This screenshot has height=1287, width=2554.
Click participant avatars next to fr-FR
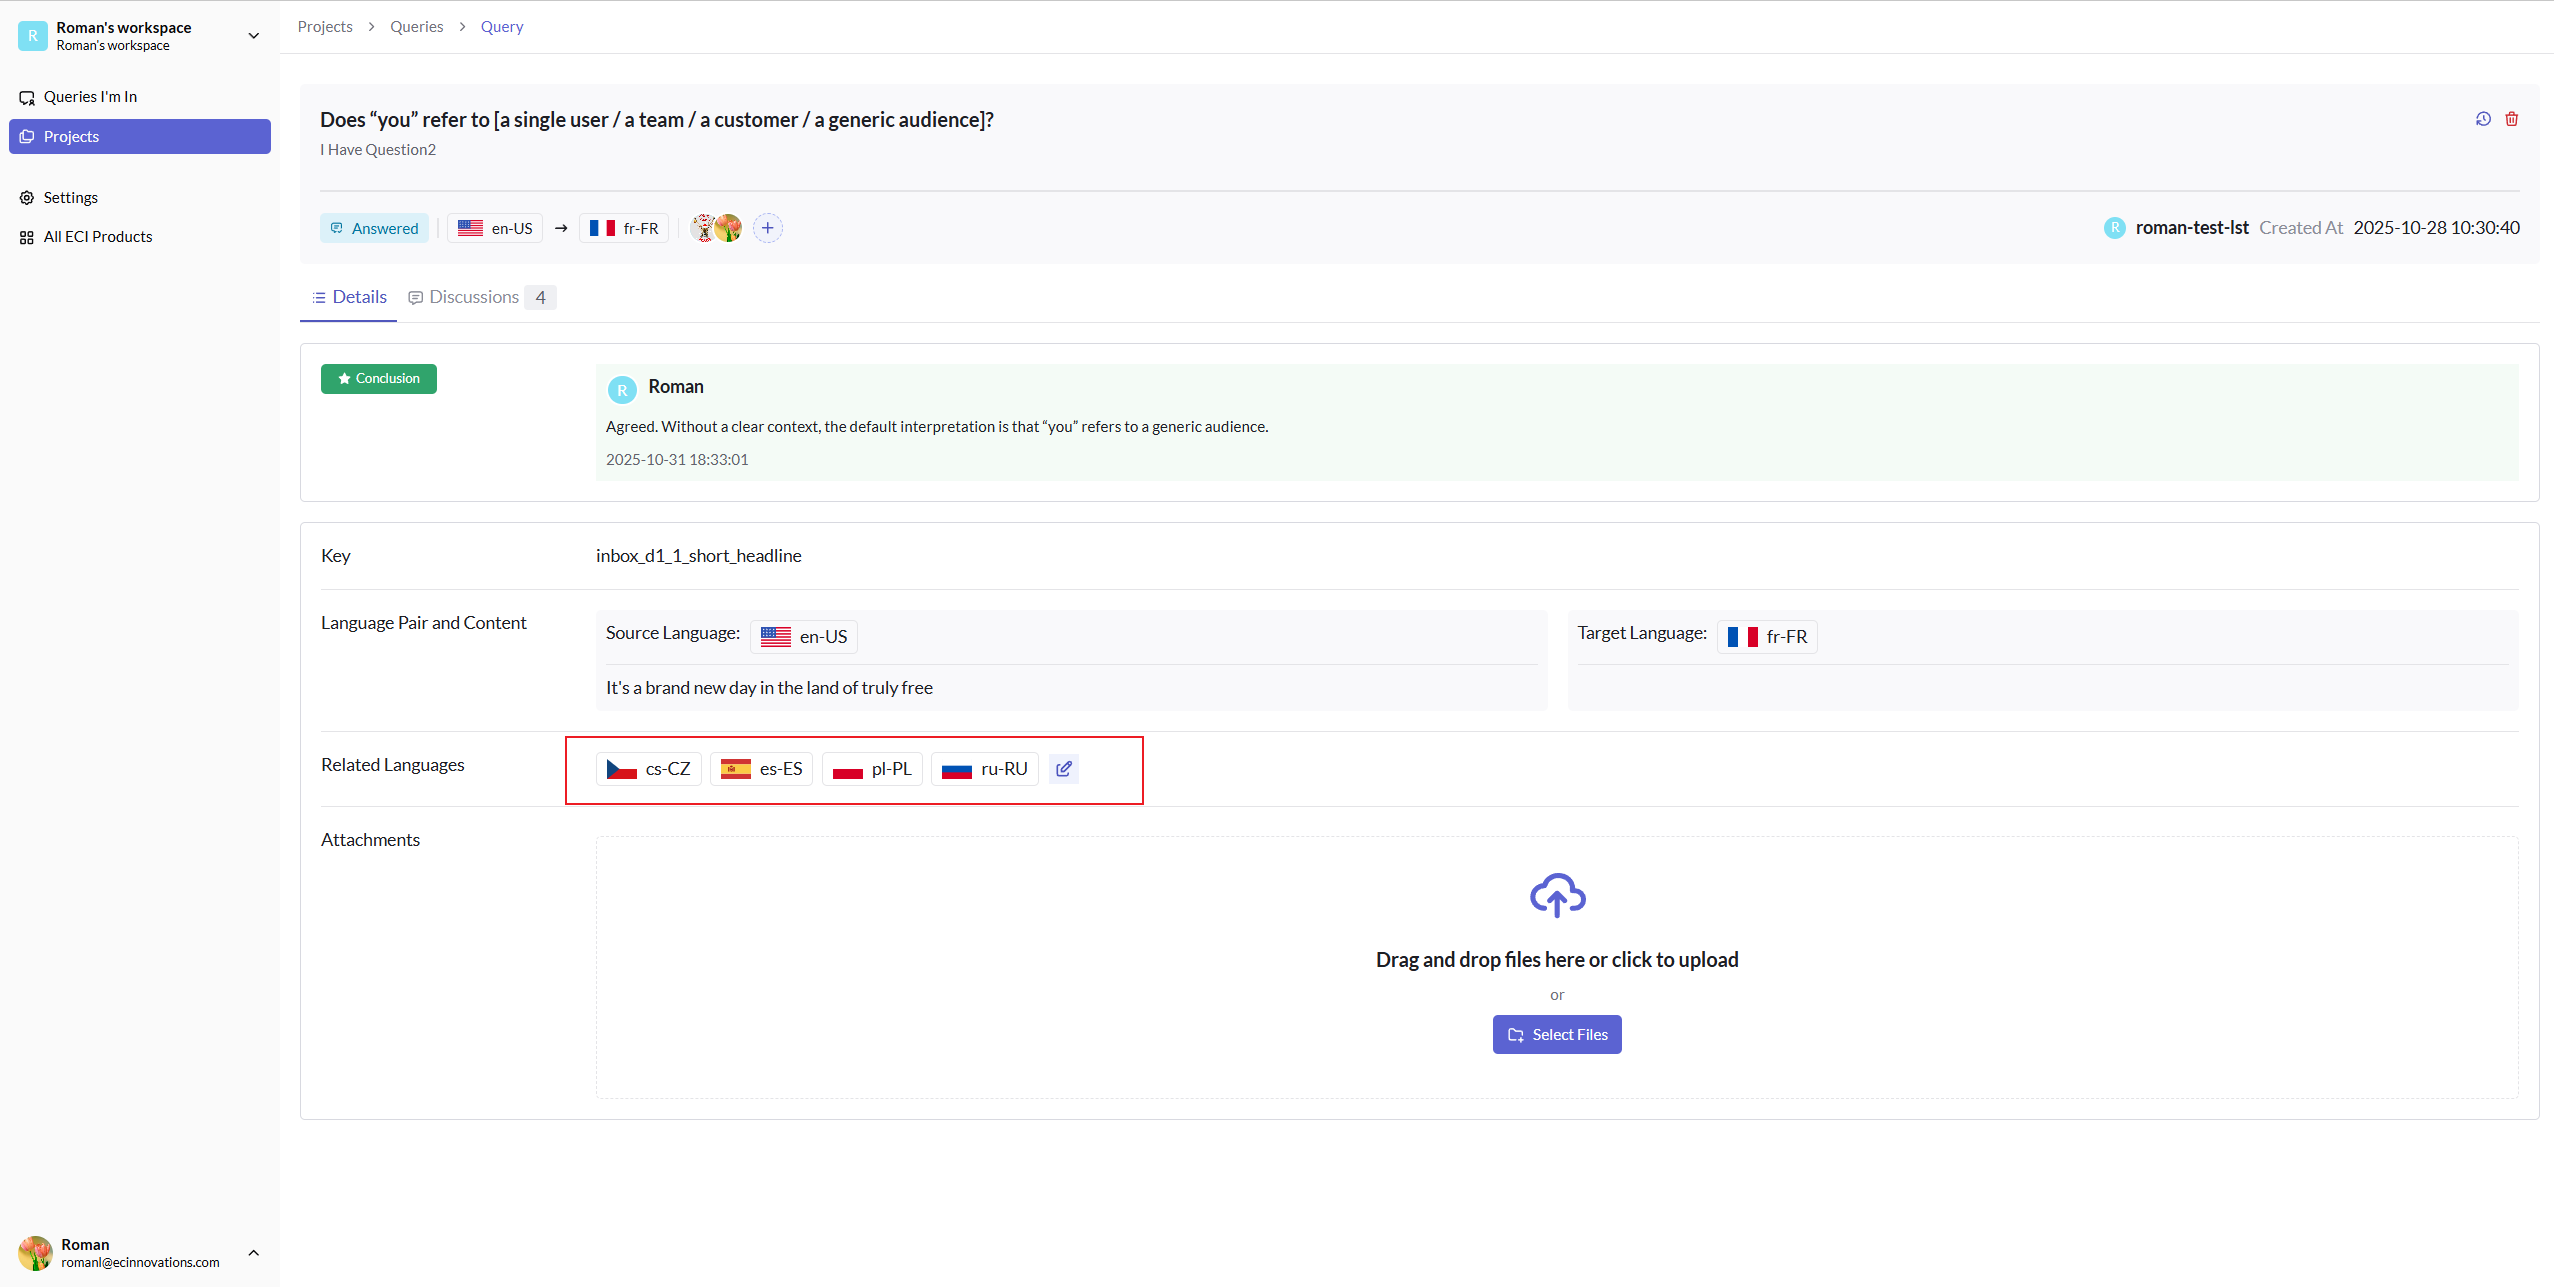pyautogui.click(x=716, y=228)
